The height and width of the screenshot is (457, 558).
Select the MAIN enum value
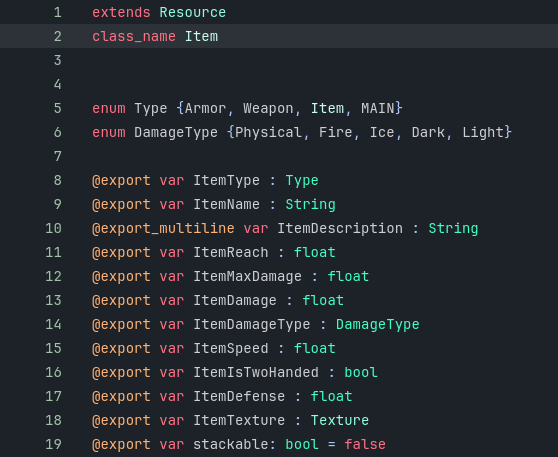(x=378, y=108)
